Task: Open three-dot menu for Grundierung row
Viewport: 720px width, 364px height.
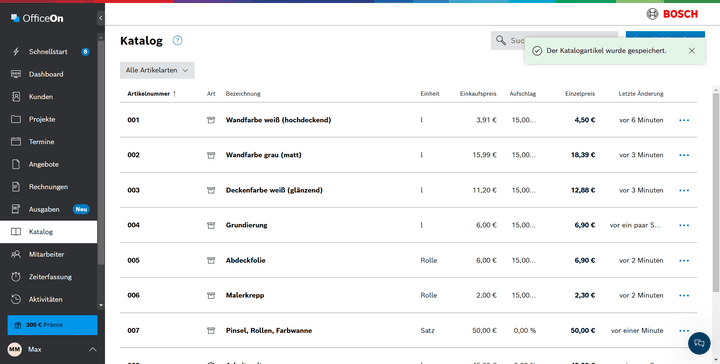Action: click(x=684, y=225)
